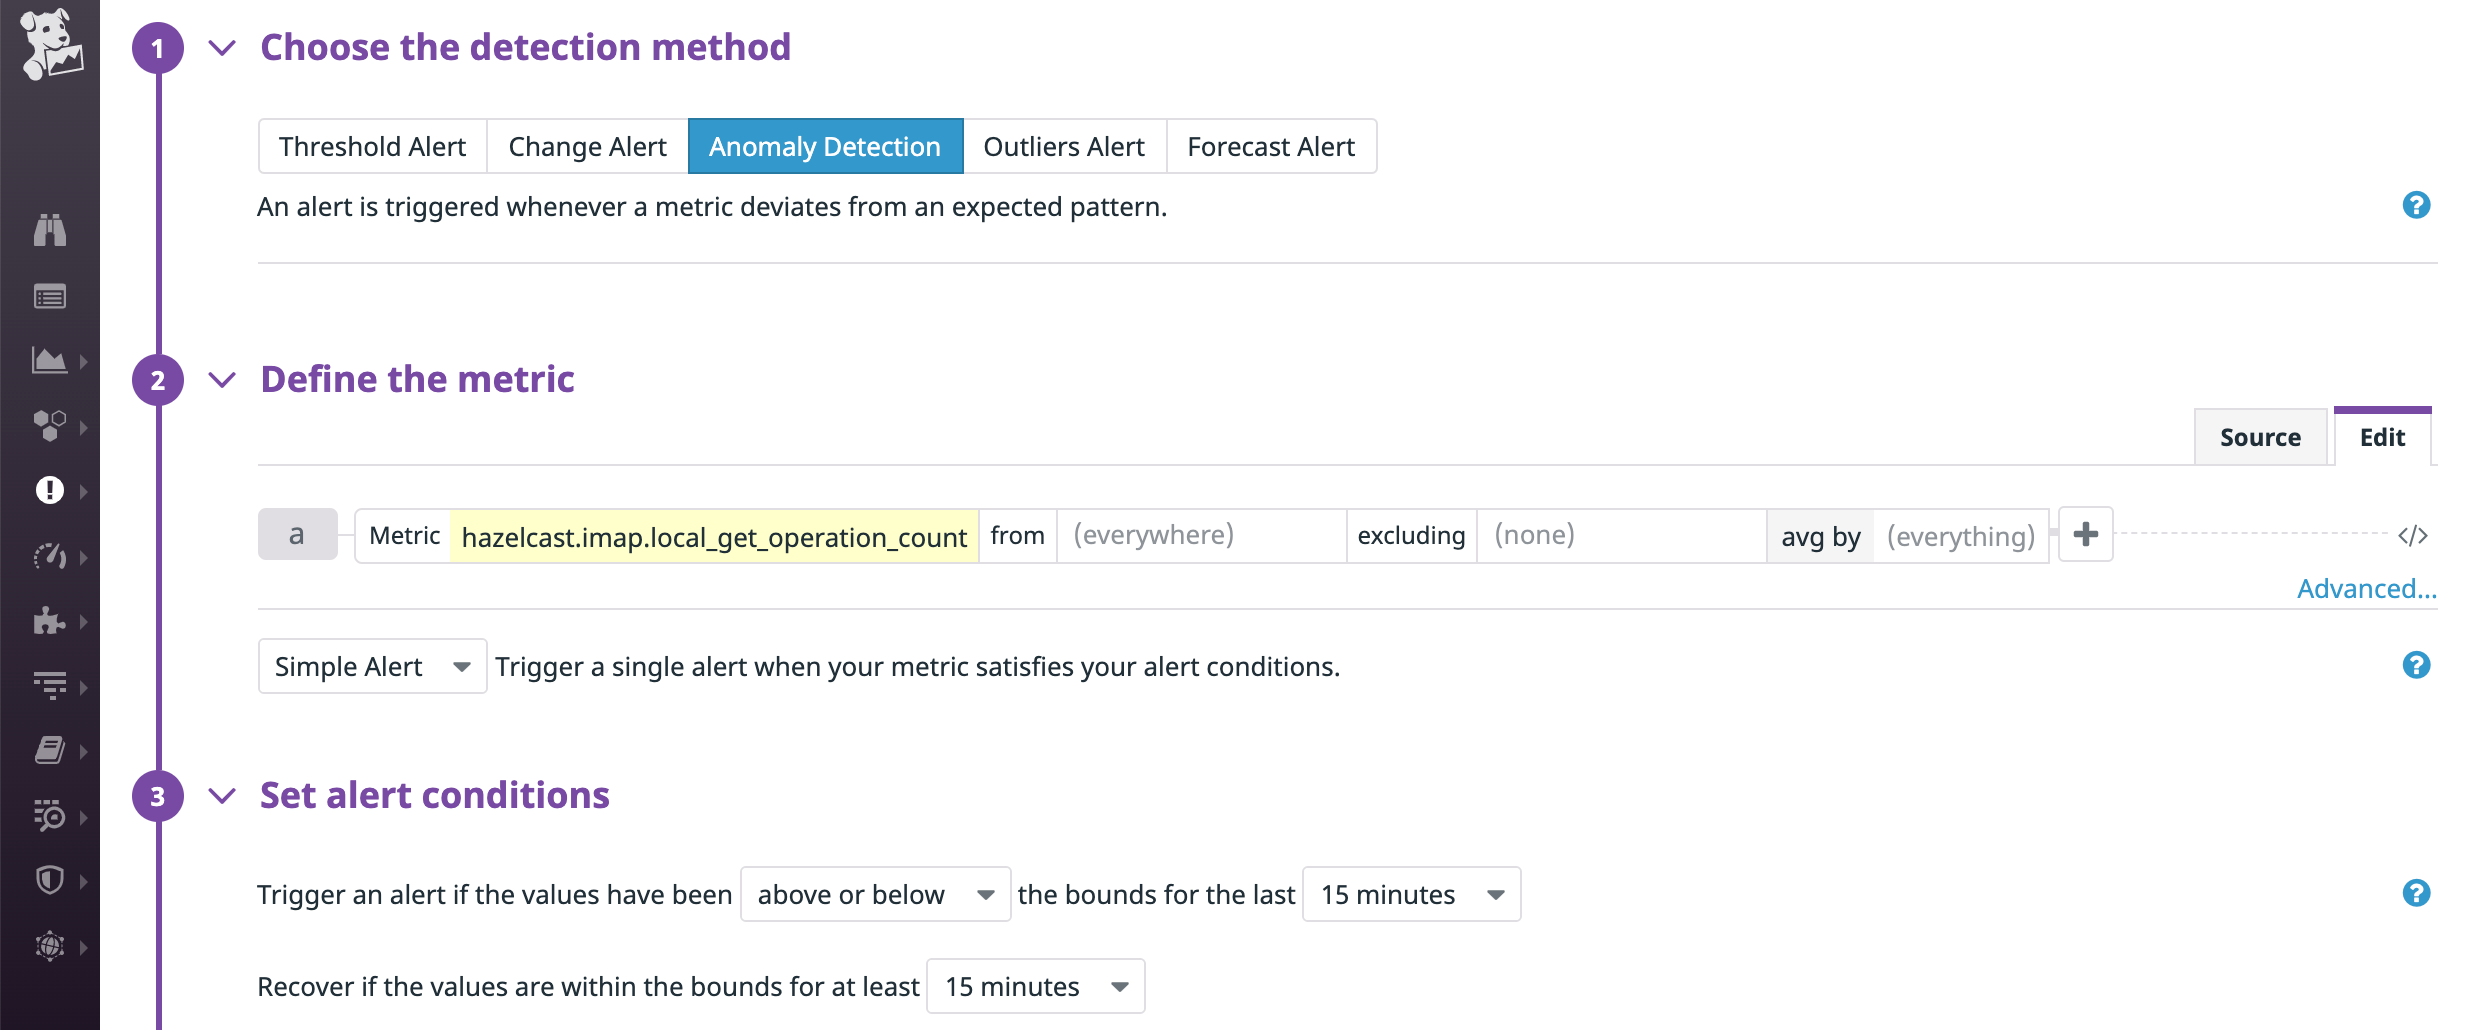
Task: Click the Infrastructure hexagons icon
Action: click(50, 424)
